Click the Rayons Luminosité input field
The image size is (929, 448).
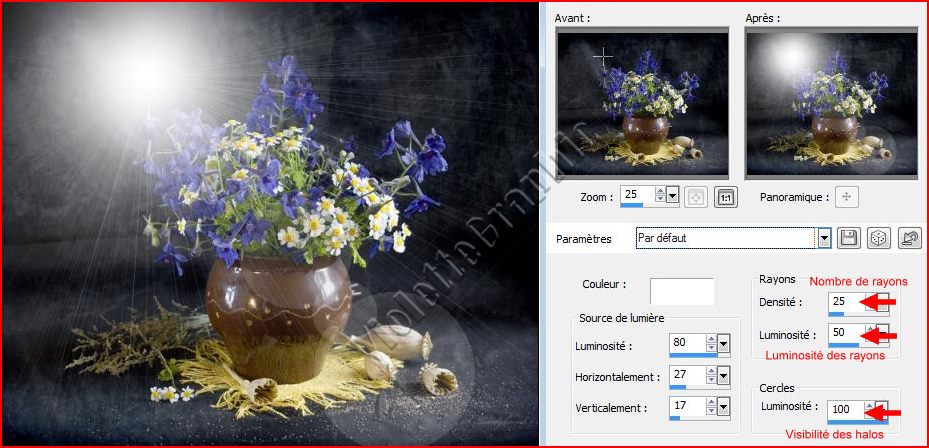coord(842,333)
